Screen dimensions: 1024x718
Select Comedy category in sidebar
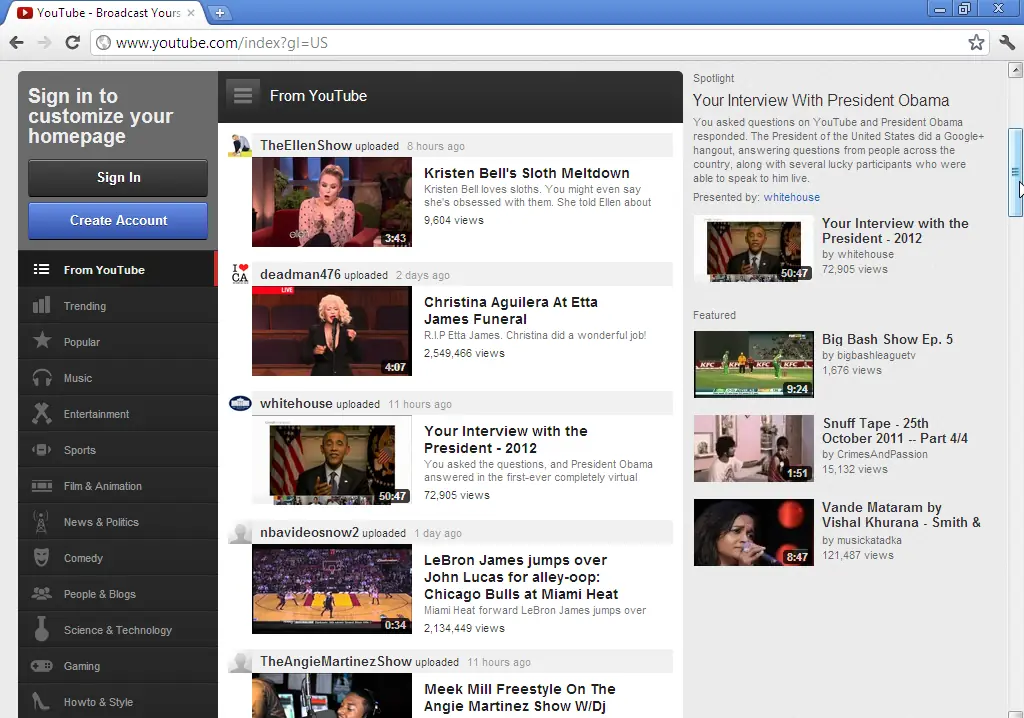click(x=118, y=557)
